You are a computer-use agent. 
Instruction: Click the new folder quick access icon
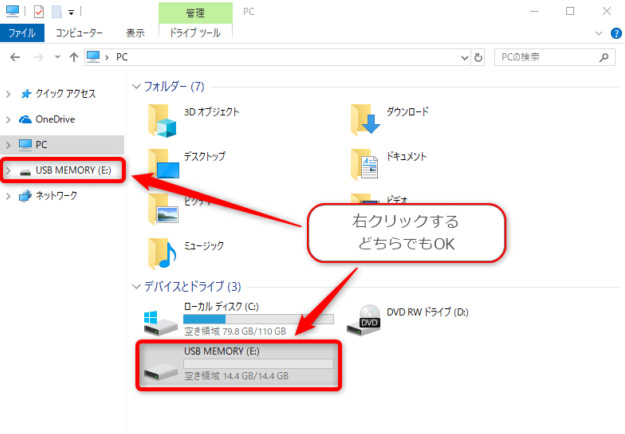click(x=57, y=12)
